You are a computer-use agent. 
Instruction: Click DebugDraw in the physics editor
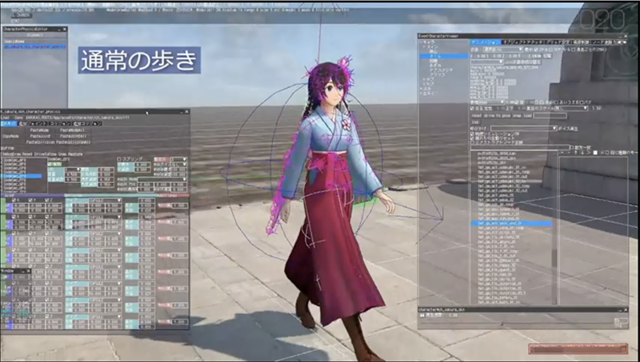[11, 154]
